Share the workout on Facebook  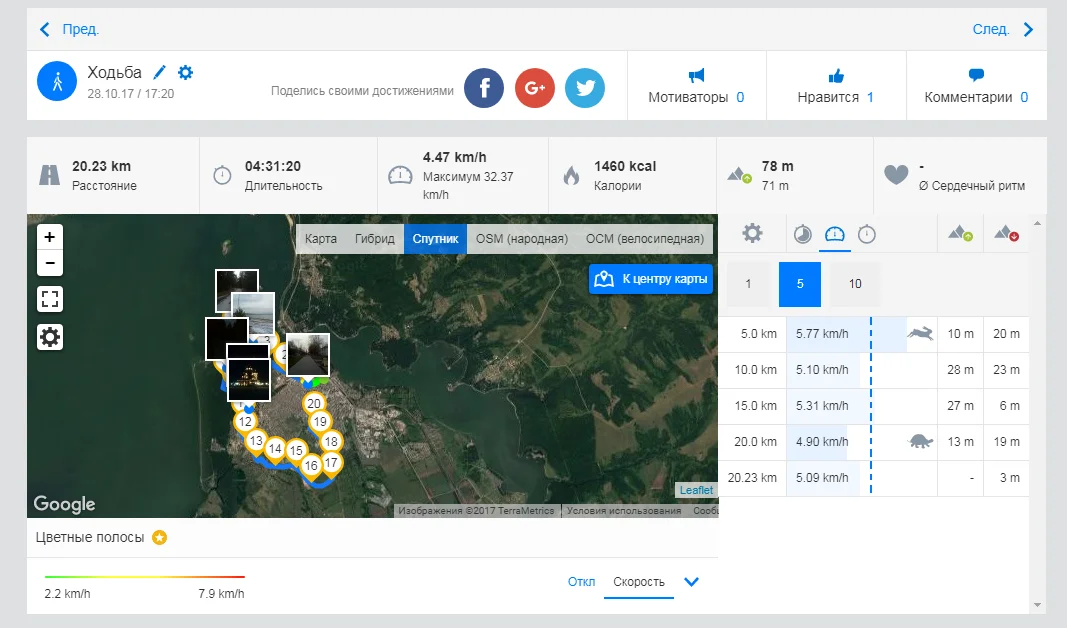pyautogui.click(x=484, y=89)
